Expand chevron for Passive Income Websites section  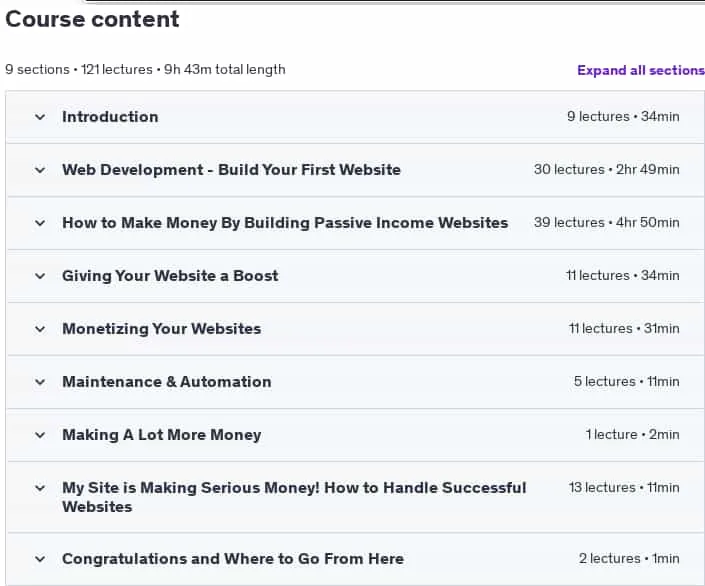coord(40,224)
